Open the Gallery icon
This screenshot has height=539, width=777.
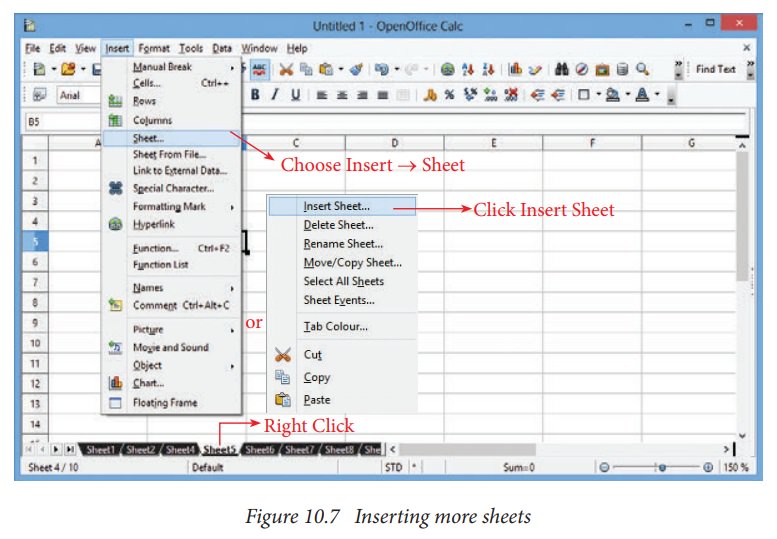(602, 69)
